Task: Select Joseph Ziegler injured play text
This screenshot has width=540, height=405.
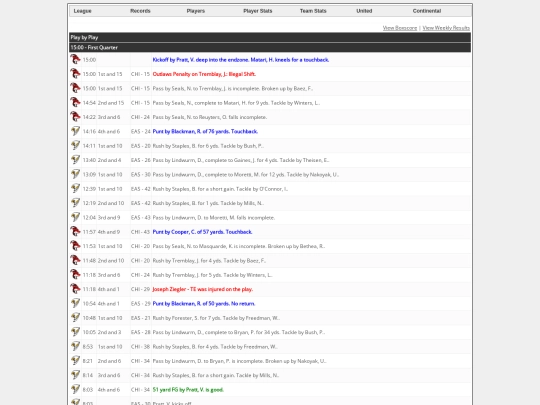Action: (x=202, y=289)
